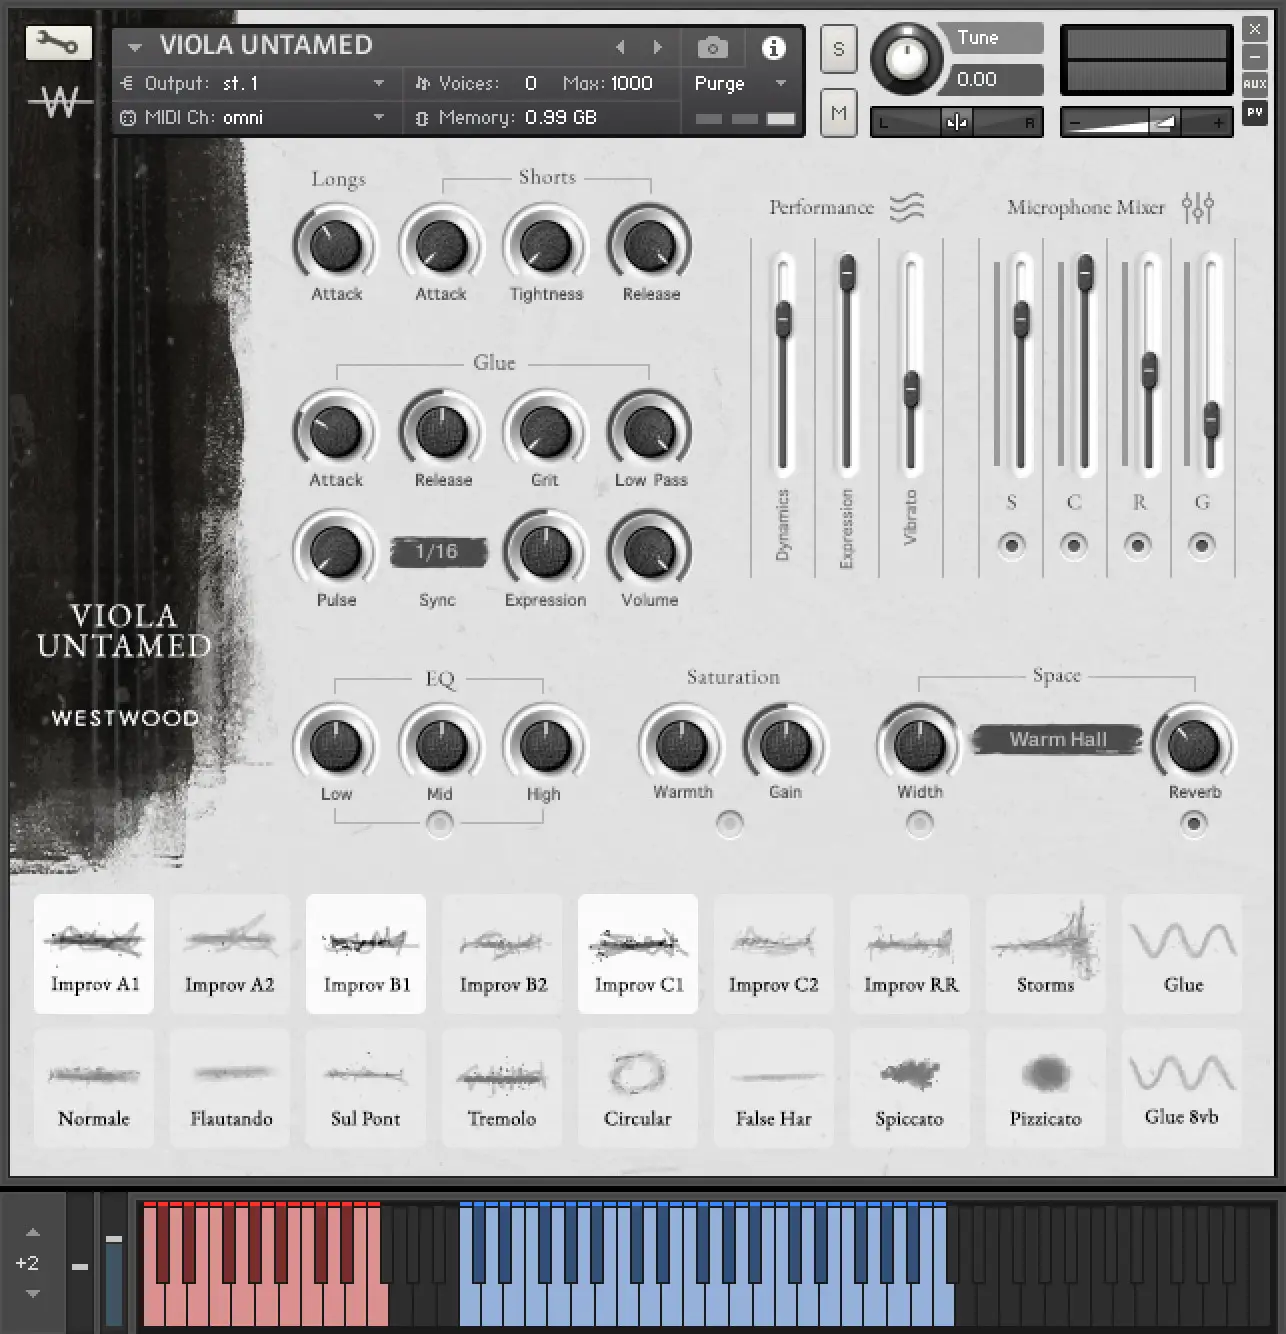Click the G microphone level slider
The width and height of the screenshot is (1286, 1334).
click(1211, 364)
